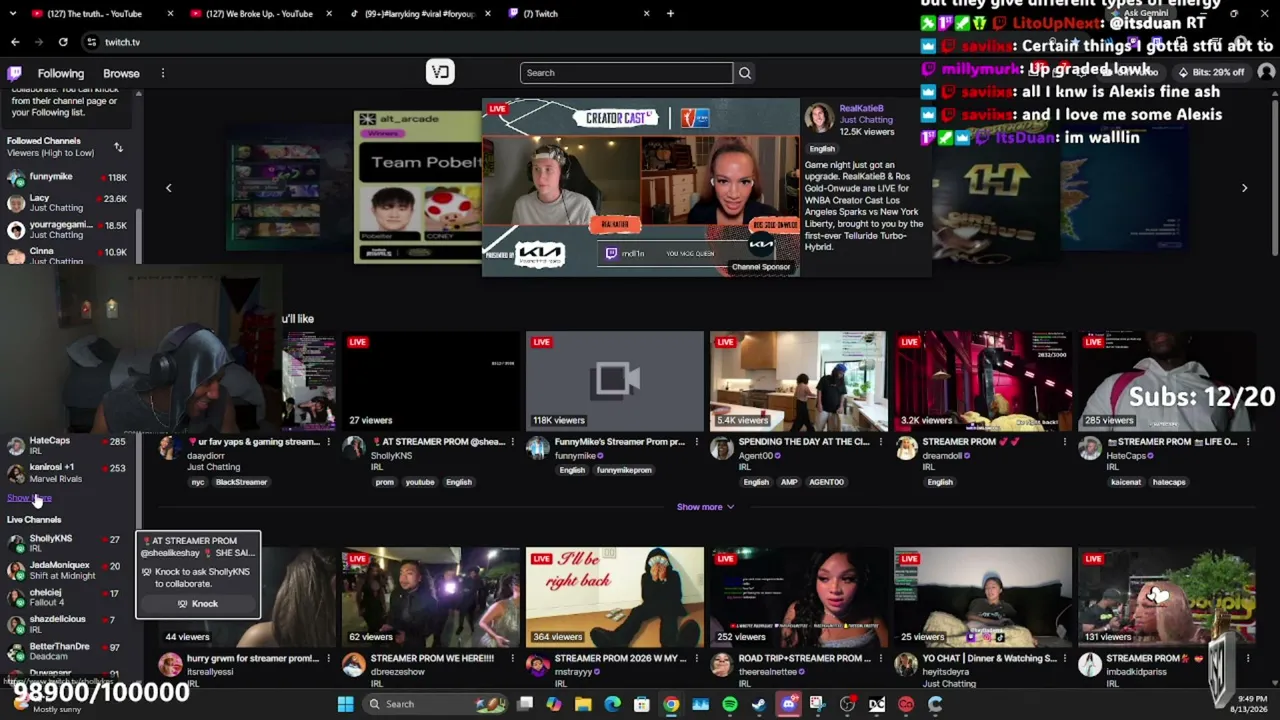1280x720 pixels.
Task: Open options menu for itsreallyessi stream card
Action: [328, 659]
